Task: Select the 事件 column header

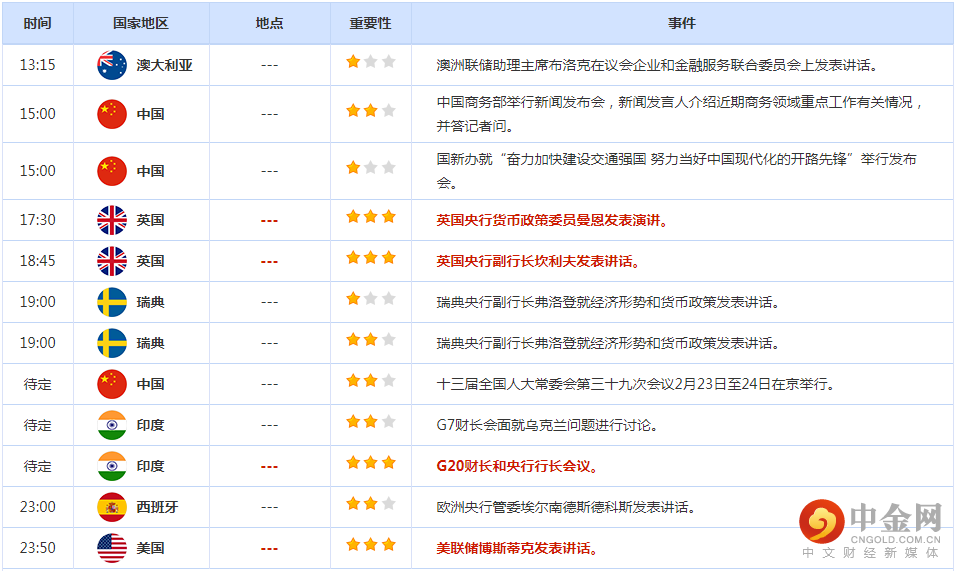Action: tap(682, 23)
